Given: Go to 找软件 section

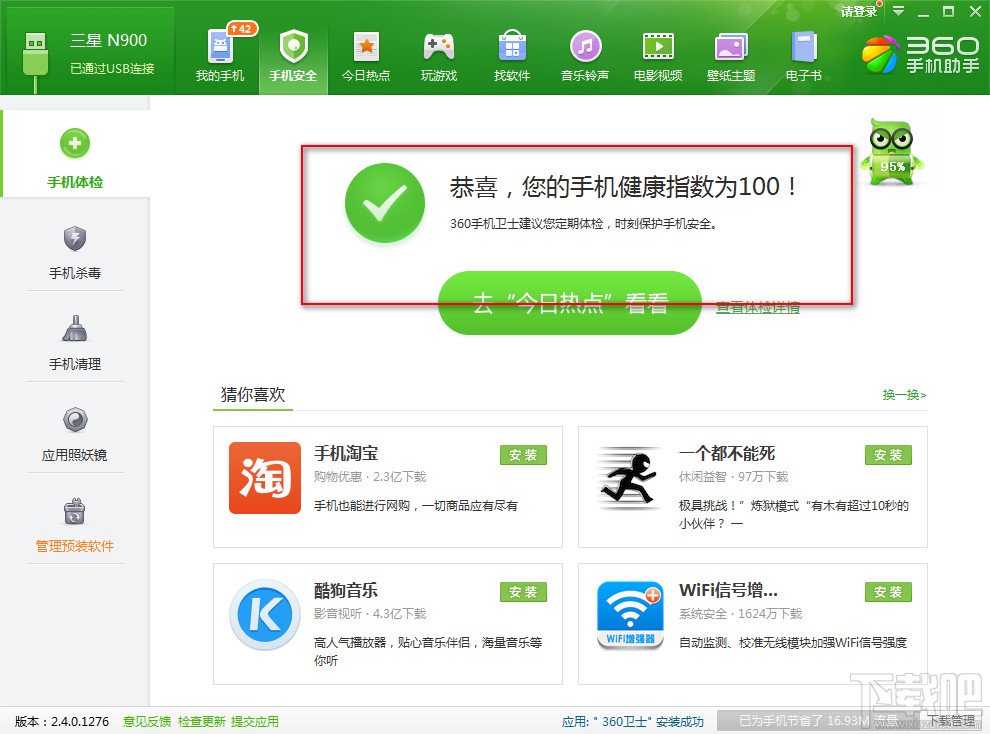Looking at the screenshot, I should [x=512, y=56].
